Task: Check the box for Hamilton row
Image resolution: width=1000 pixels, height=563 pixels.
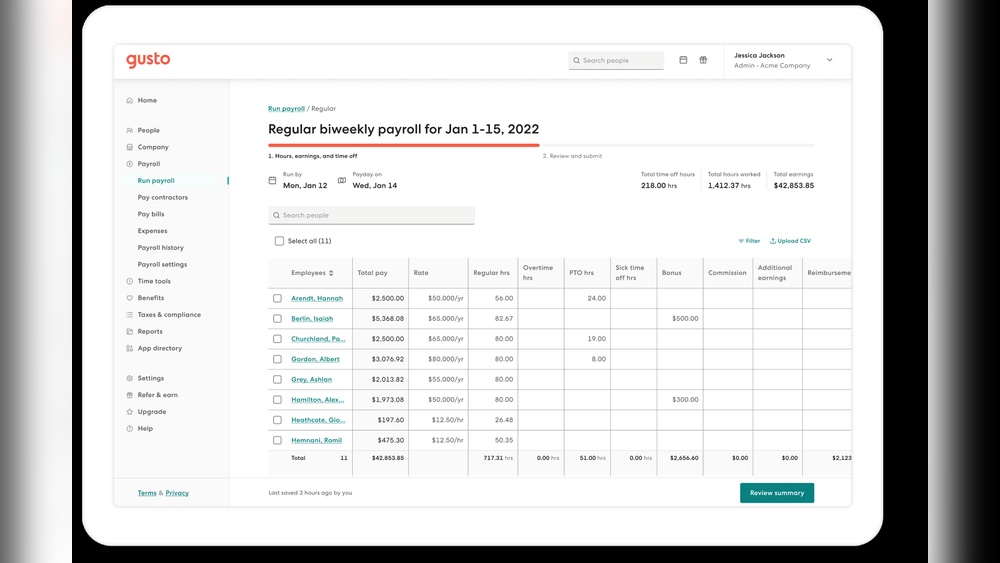Action: 277,400
